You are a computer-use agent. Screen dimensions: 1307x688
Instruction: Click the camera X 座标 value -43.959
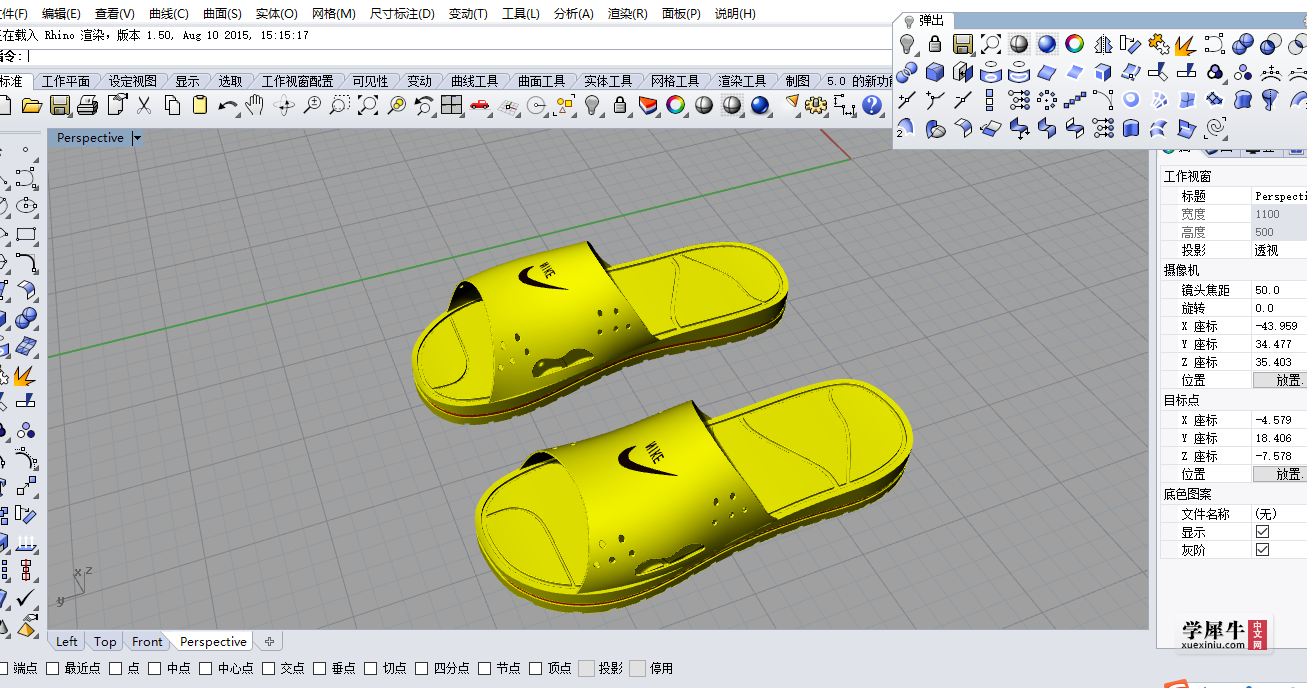(1279, 326)
